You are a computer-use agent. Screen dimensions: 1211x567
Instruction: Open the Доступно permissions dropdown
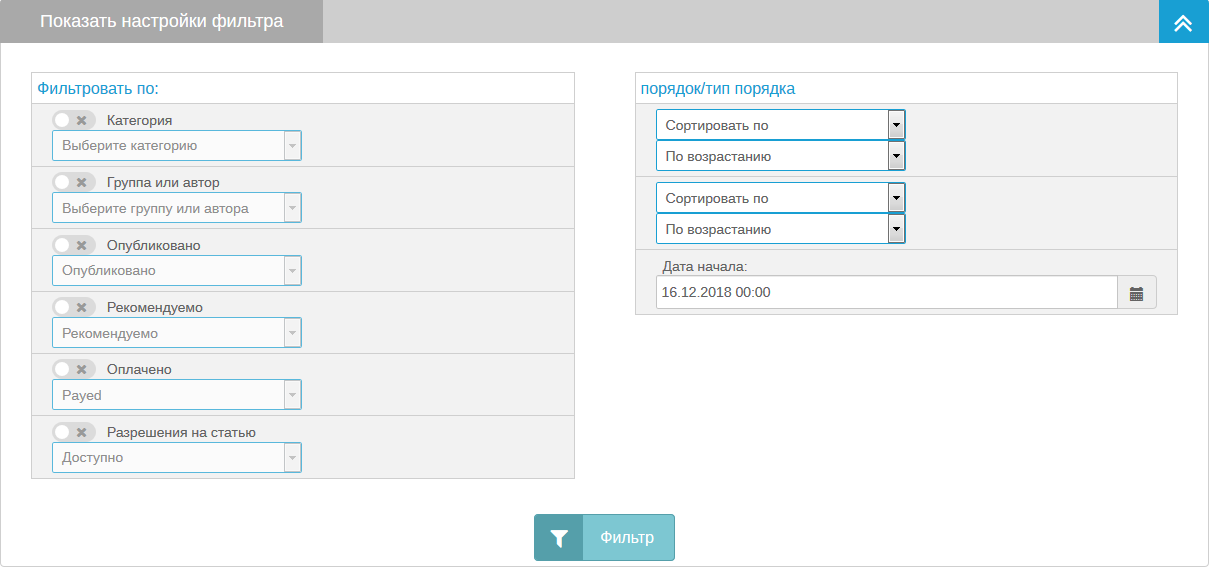[x=176, y=457]
